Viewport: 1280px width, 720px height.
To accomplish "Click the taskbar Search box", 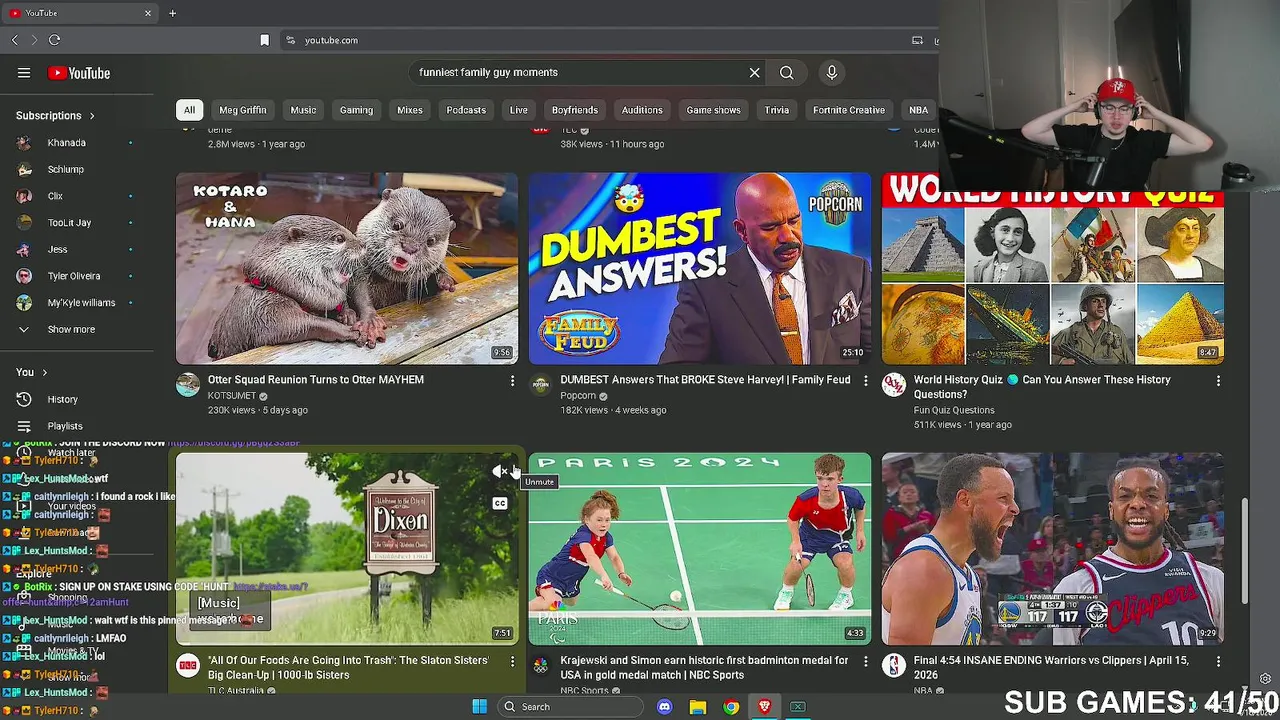I will (x=571, y=707).
